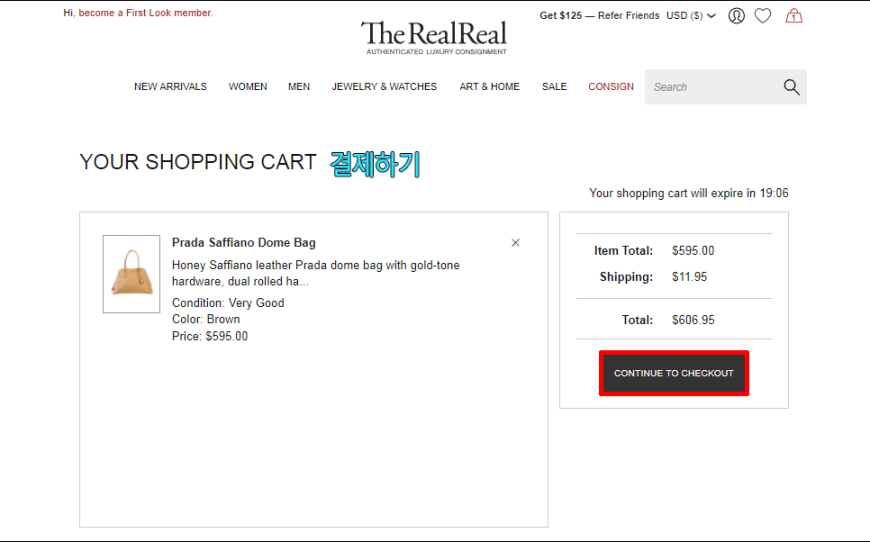Open the Women menu
This screenshot has width=870, height=542.
pyautogui.click(x=248, y=87)
